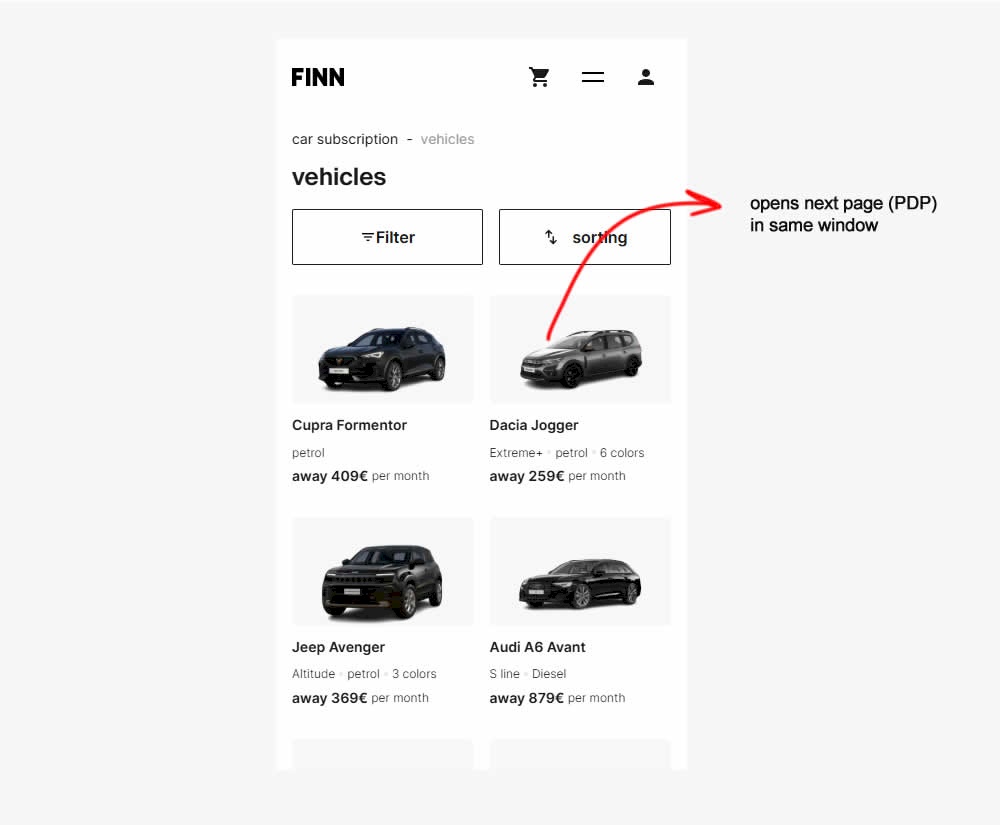Click Jeep Avenger 3 colors label

click(414, 674)
